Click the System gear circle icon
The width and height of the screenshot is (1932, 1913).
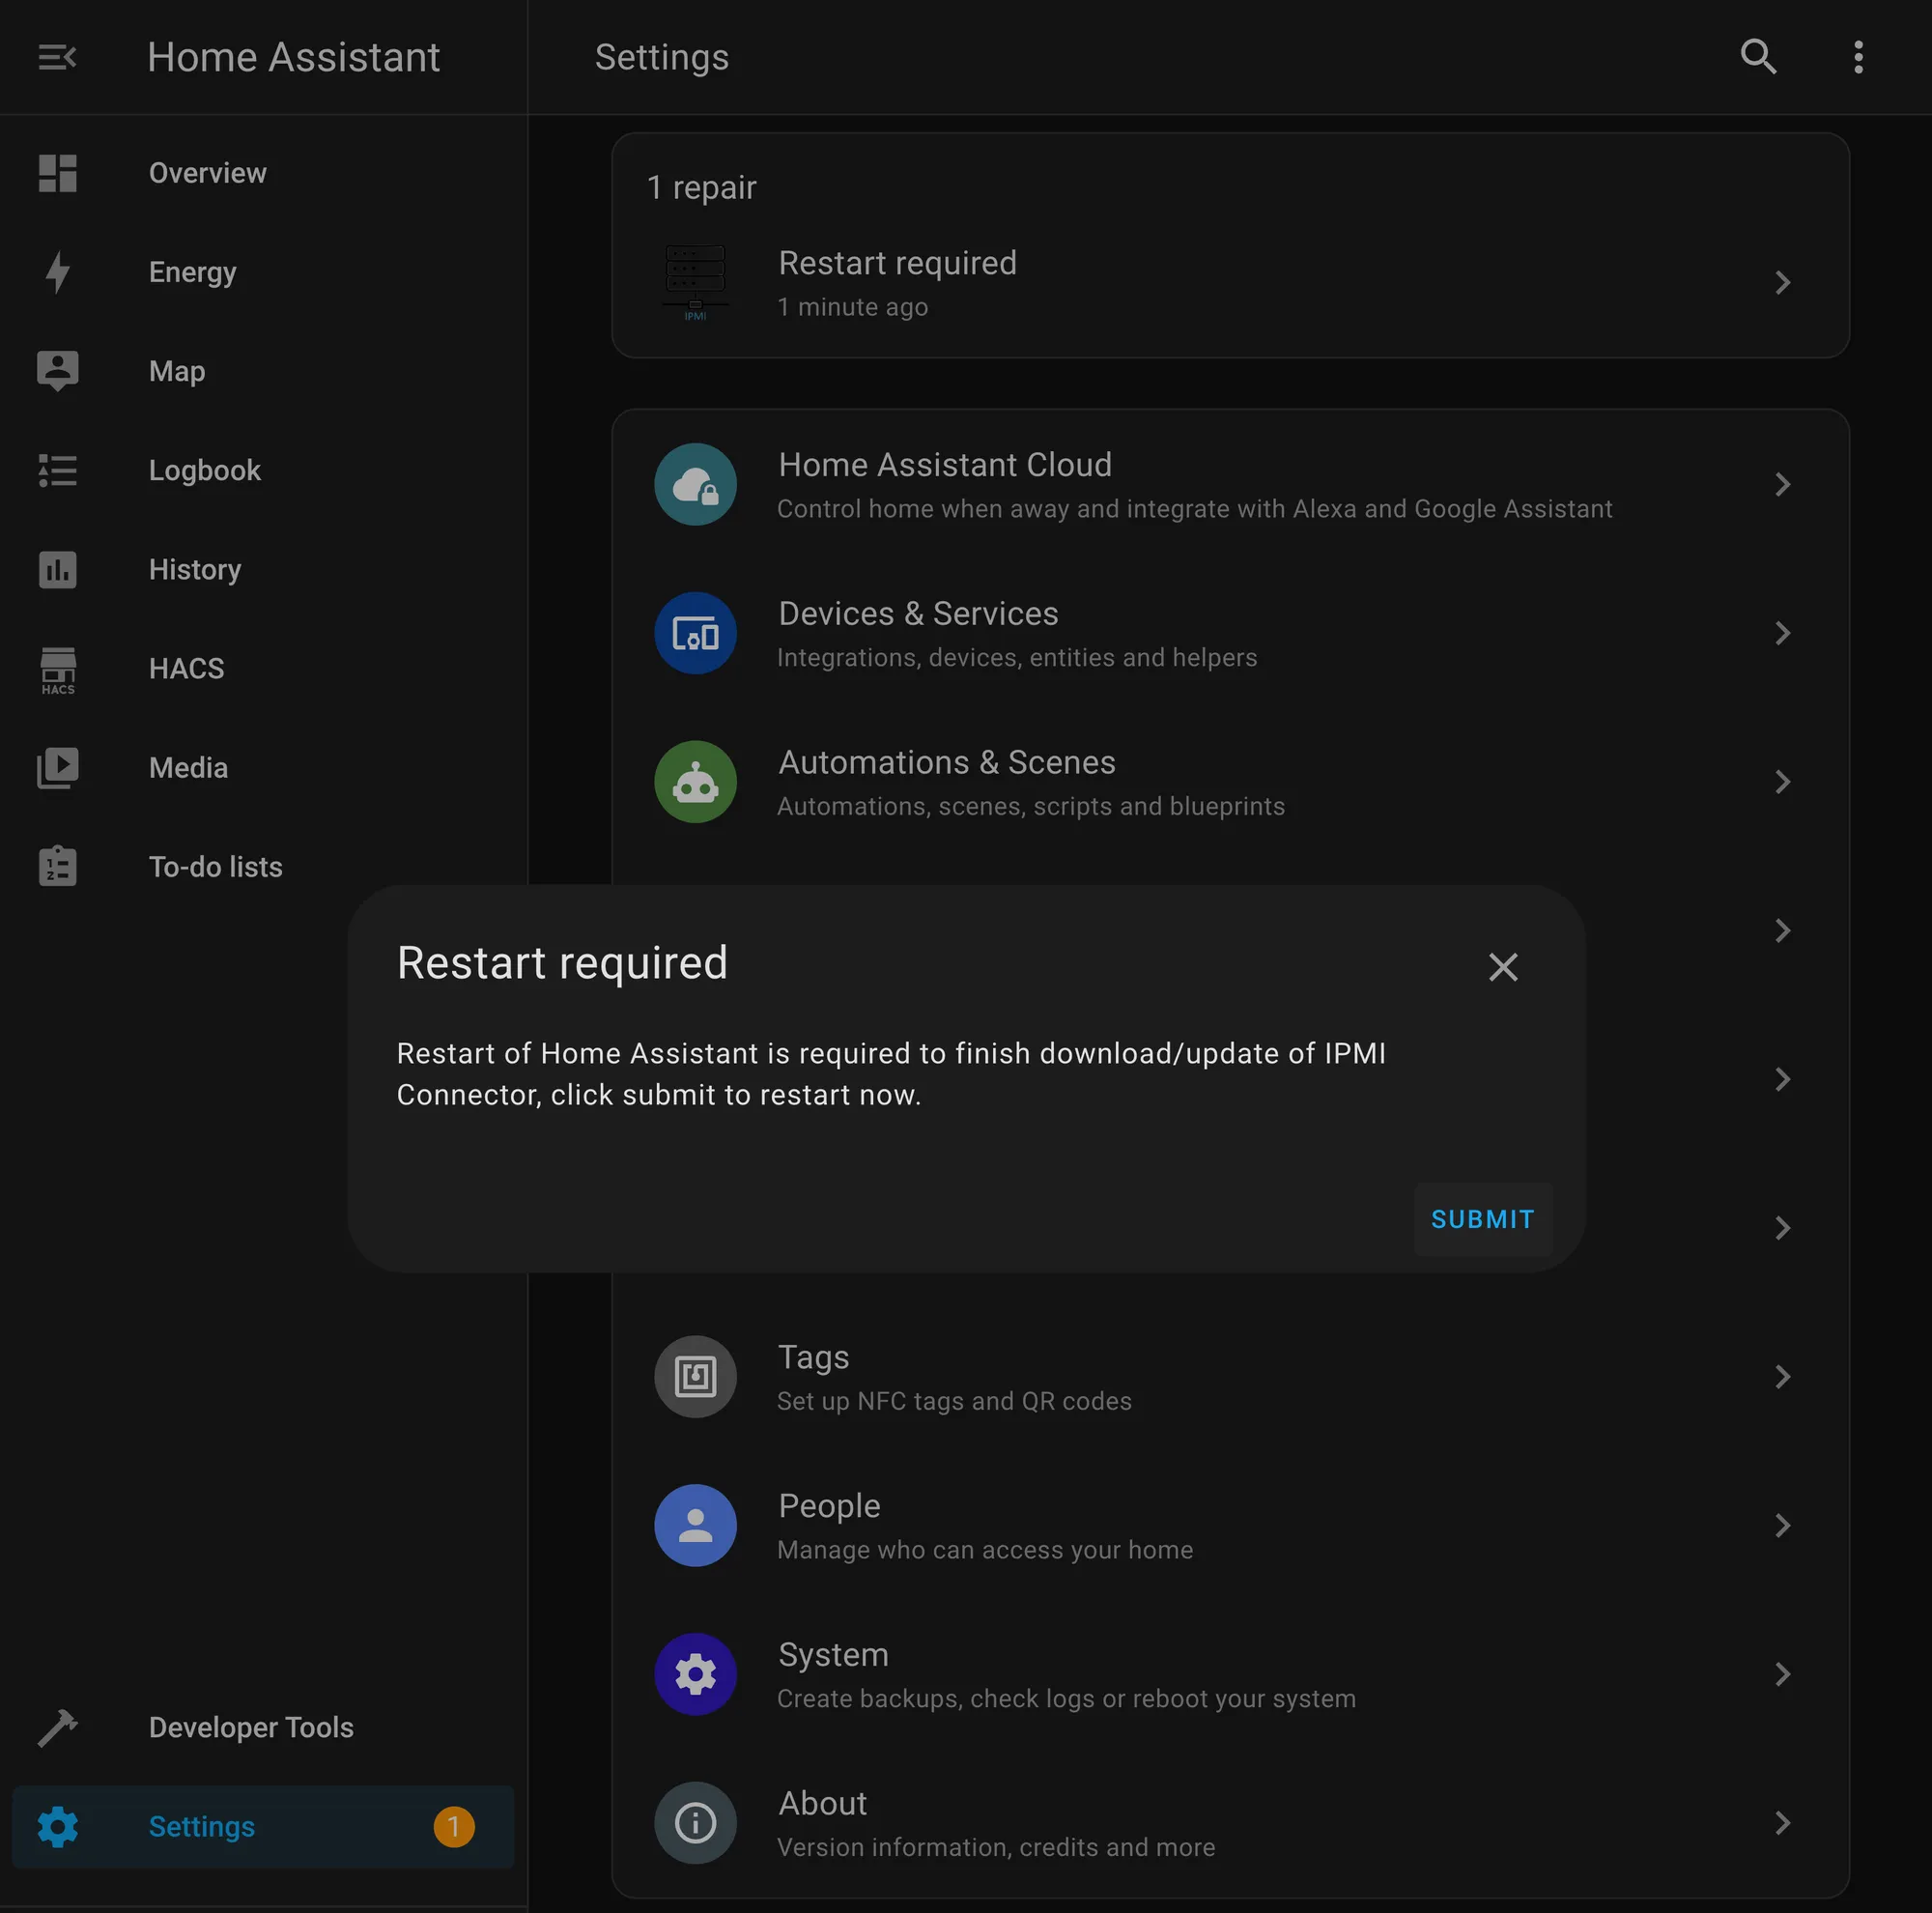(x=695, y=1674)
